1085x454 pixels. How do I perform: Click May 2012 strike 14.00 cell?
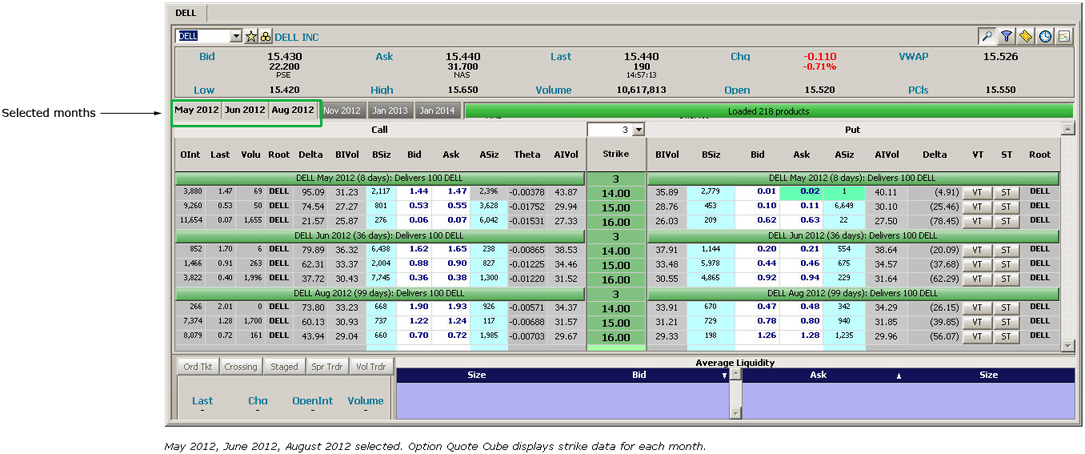click(615, 192)
